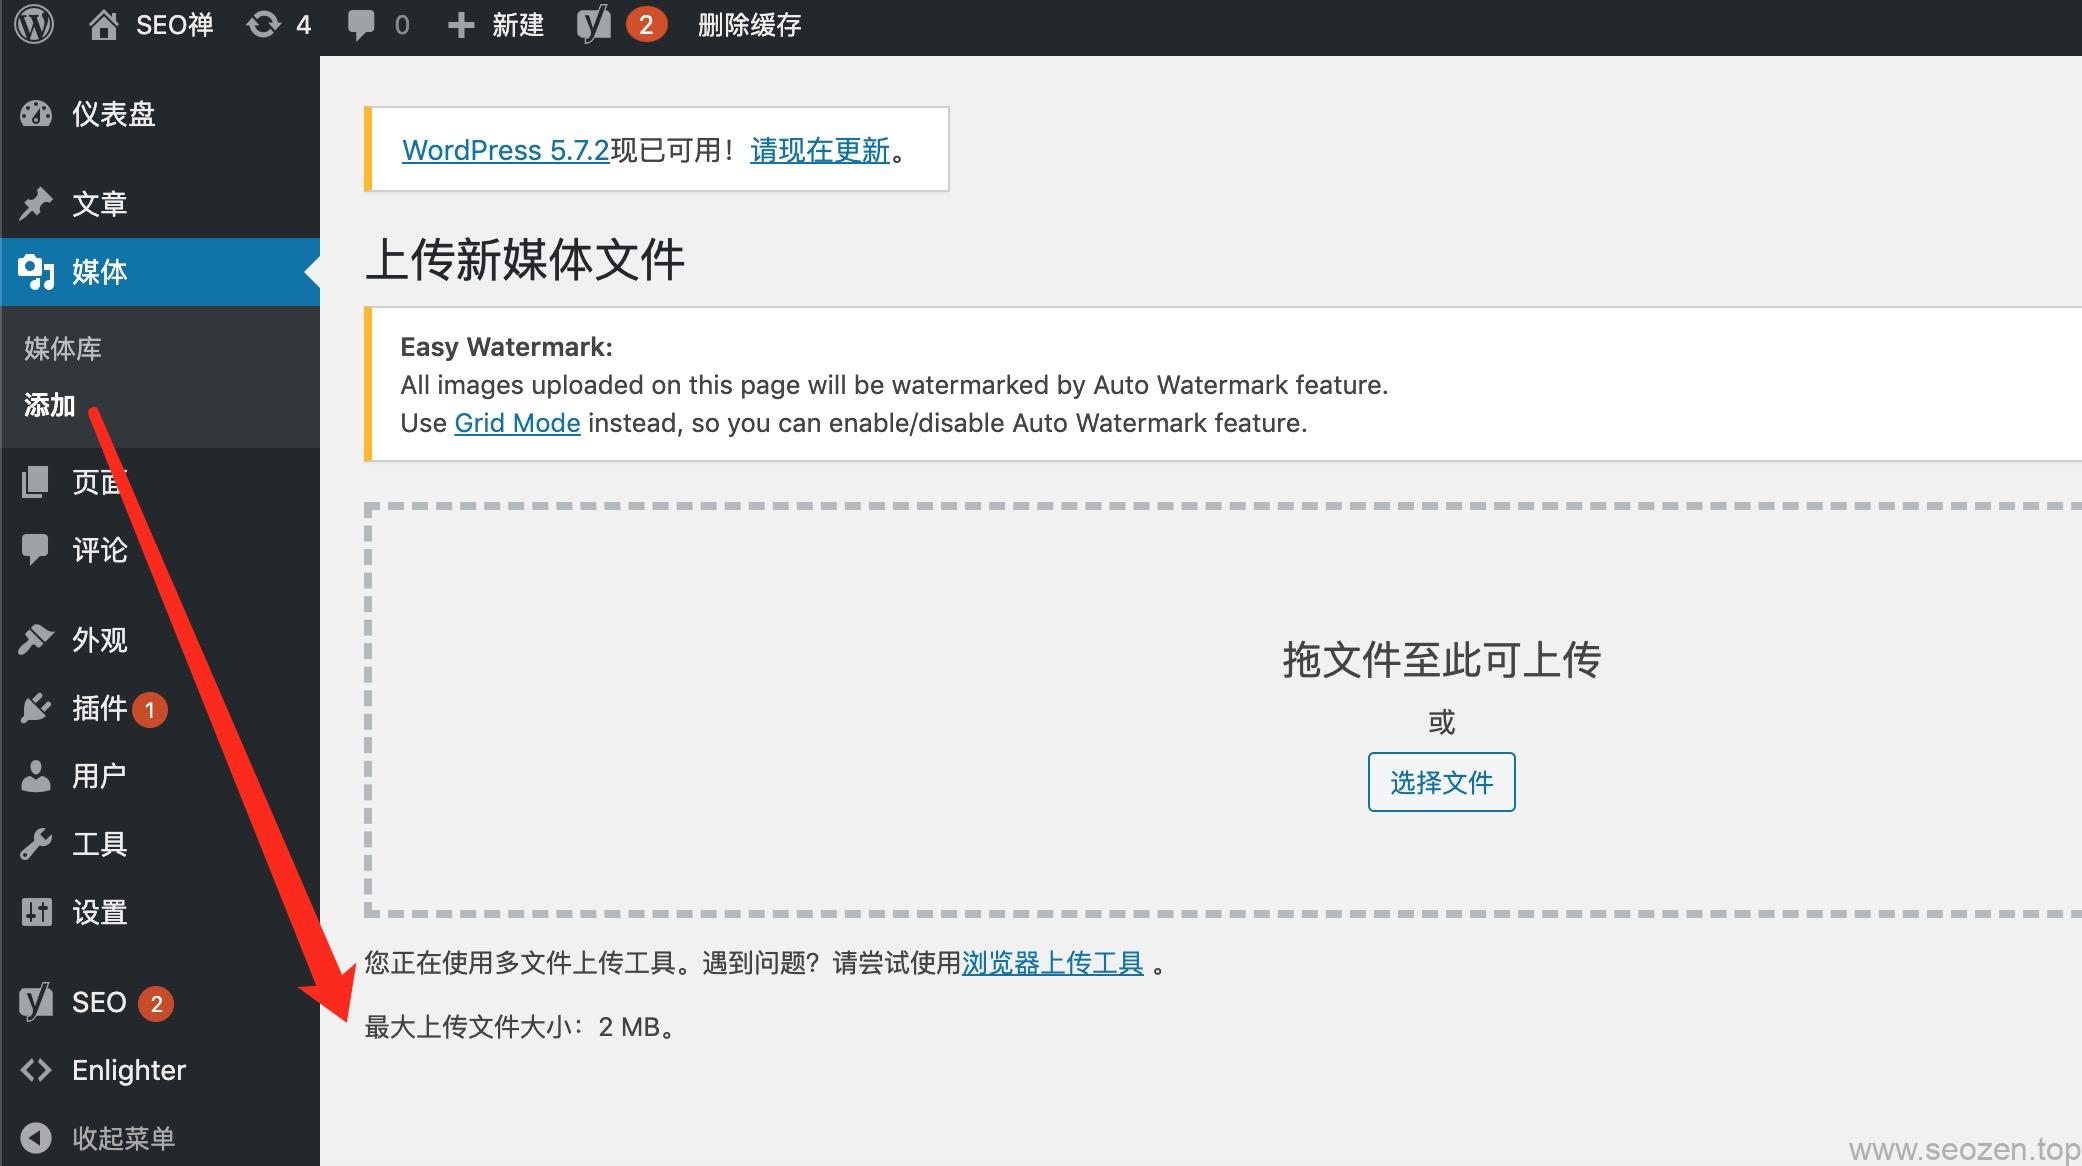Viewport: 2082px width, 1166px height.
Task: Open 媒体库 submenu item
Action: (x=63, y=349)
